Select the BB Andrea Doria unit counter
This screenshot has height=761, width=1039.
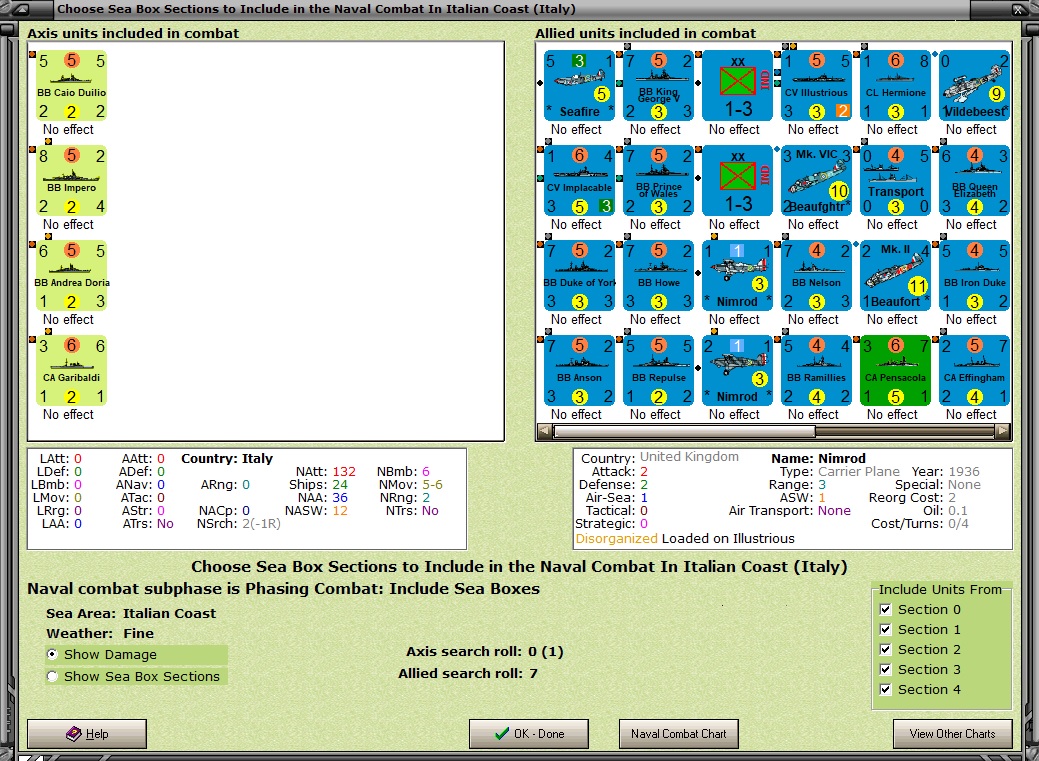(72, 275)
